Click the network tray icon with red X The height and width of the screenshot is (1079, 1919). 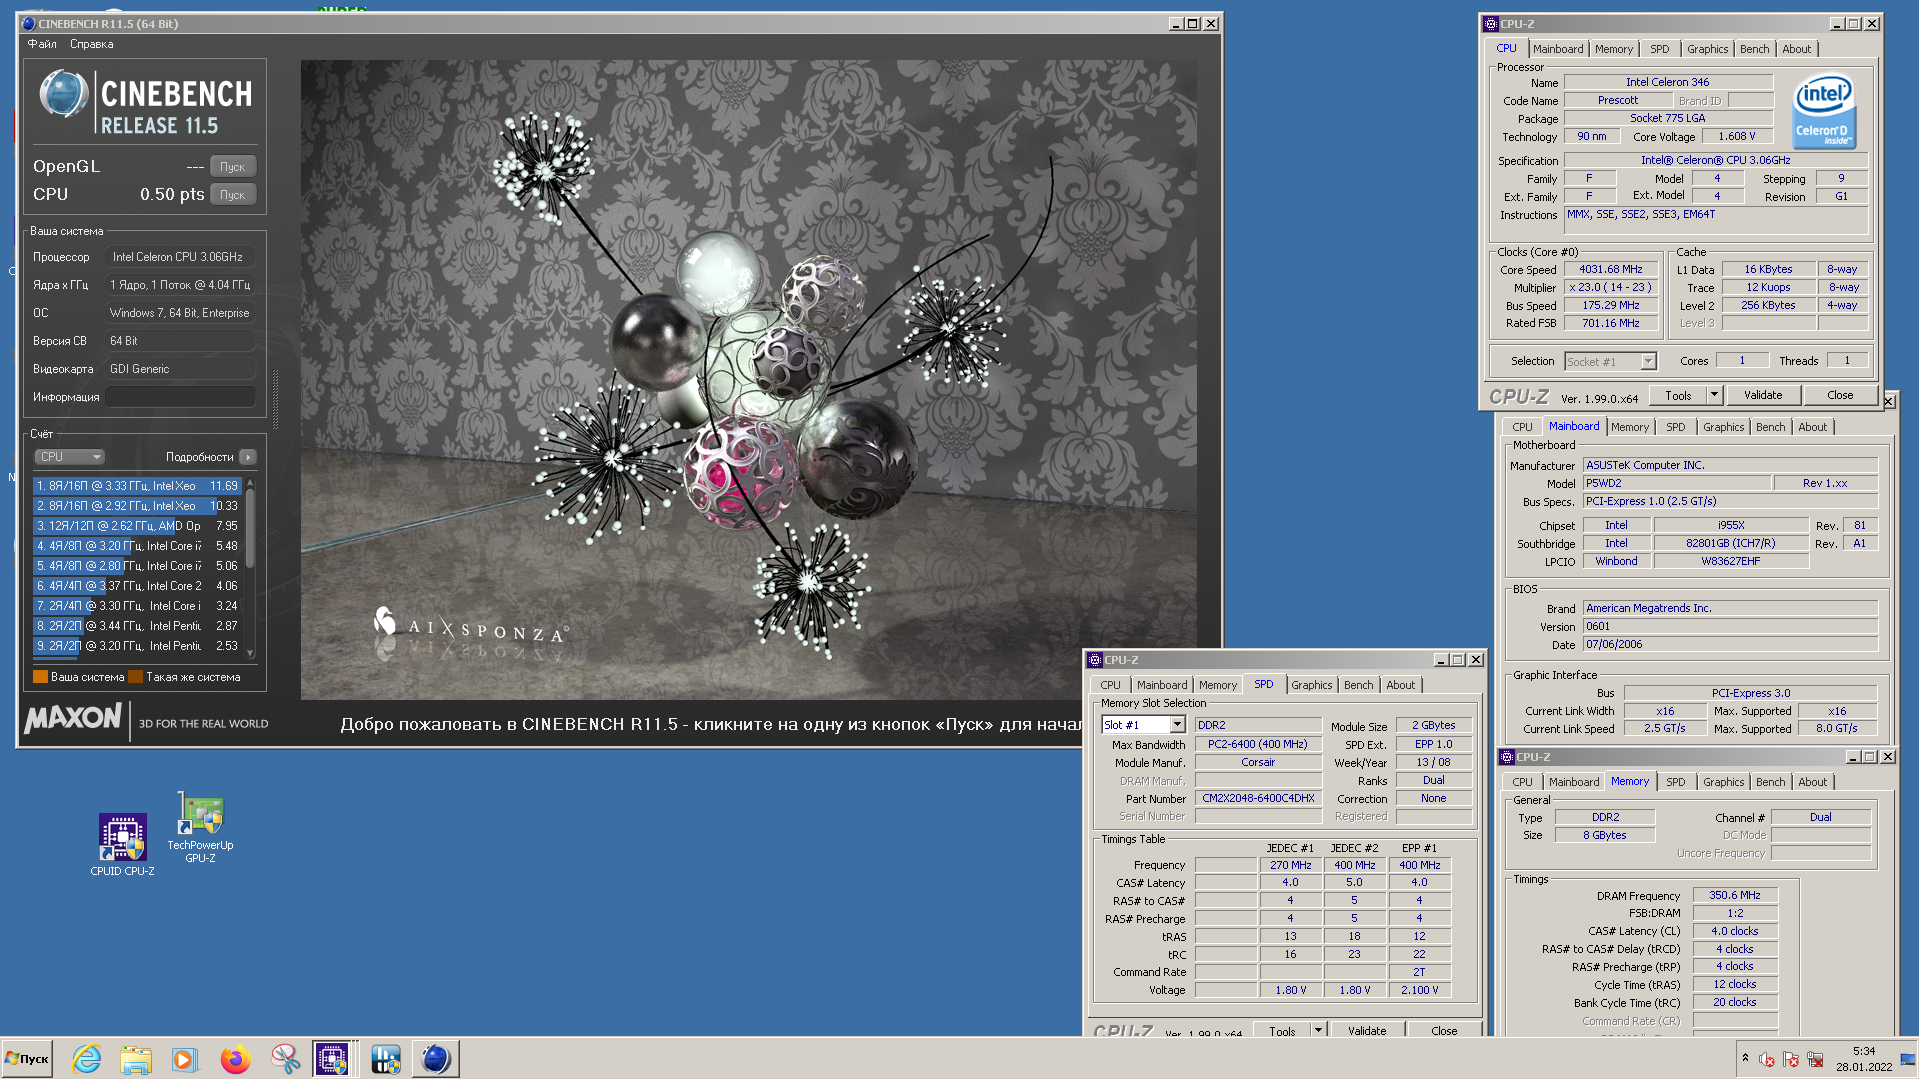(1815, 1059)
